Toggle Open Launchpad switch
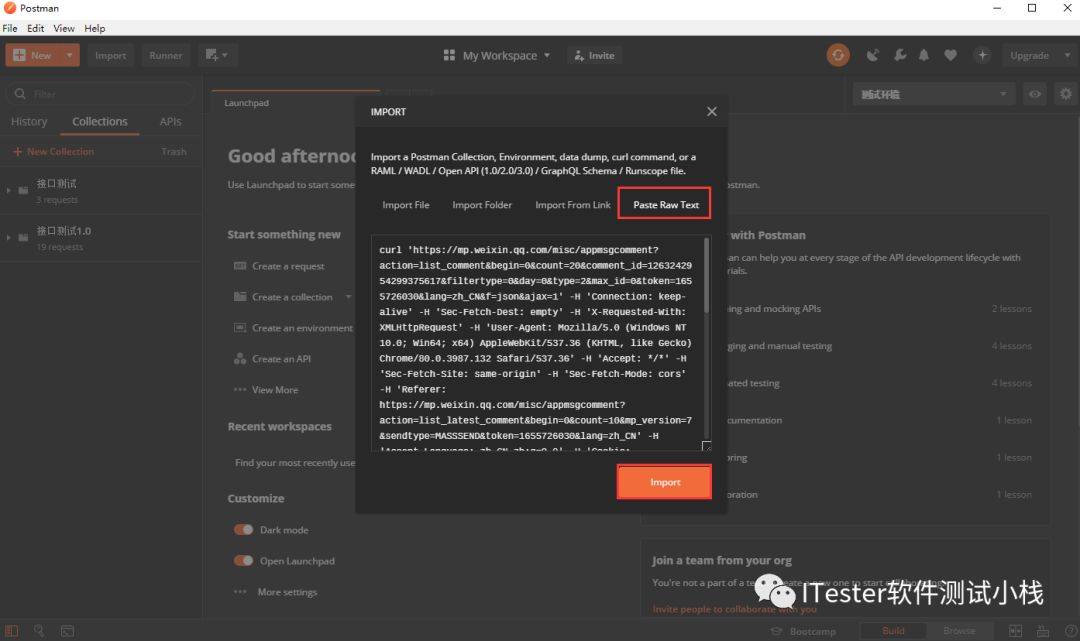This screenshot has width=1080, height=641. click(243, 560)
